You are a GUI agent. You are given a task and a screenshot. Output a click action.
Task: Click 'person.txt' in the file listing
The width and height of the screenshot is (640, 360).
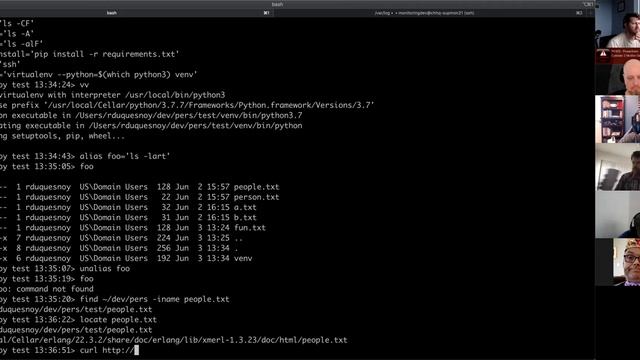(256, 197)
